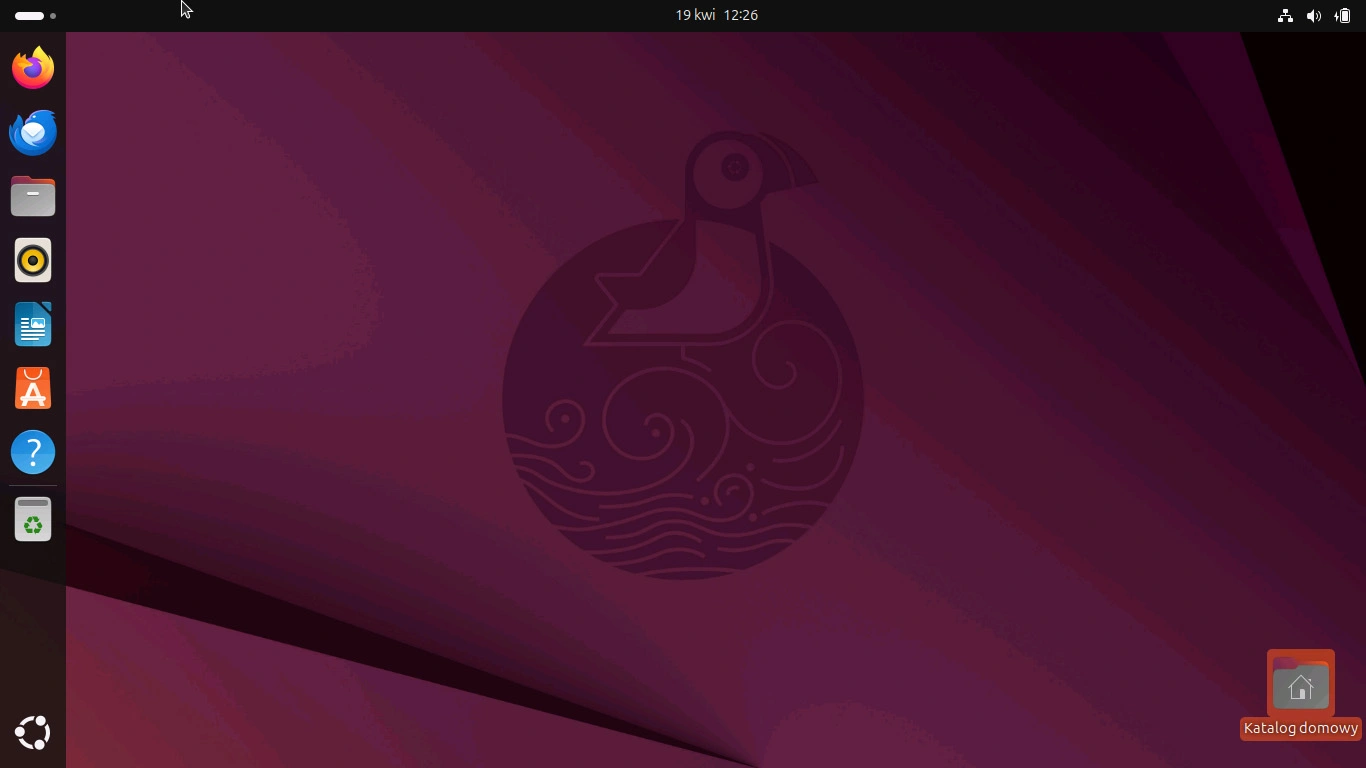
Task: Click the Katalog domowy label
Action: (x=1300, y=728)
